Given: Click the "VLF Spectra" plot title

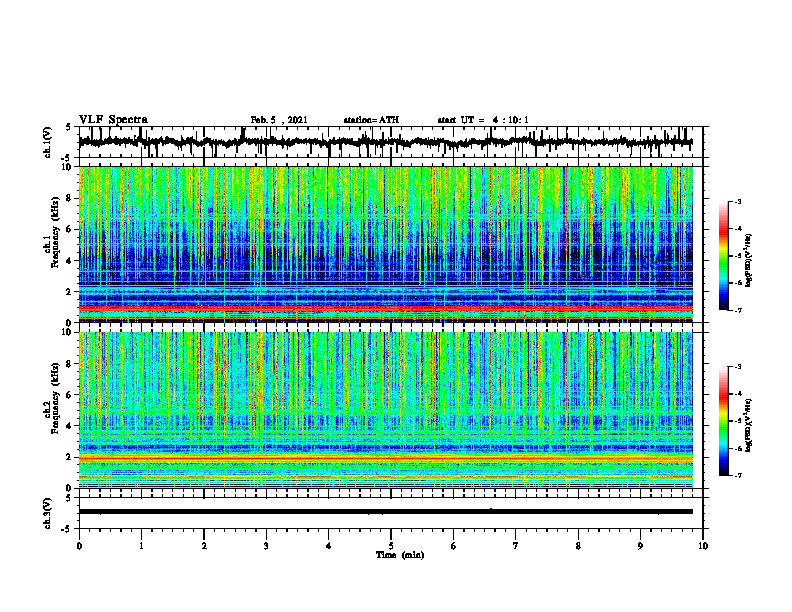Looking at the screenshot, I should point(113,120).
